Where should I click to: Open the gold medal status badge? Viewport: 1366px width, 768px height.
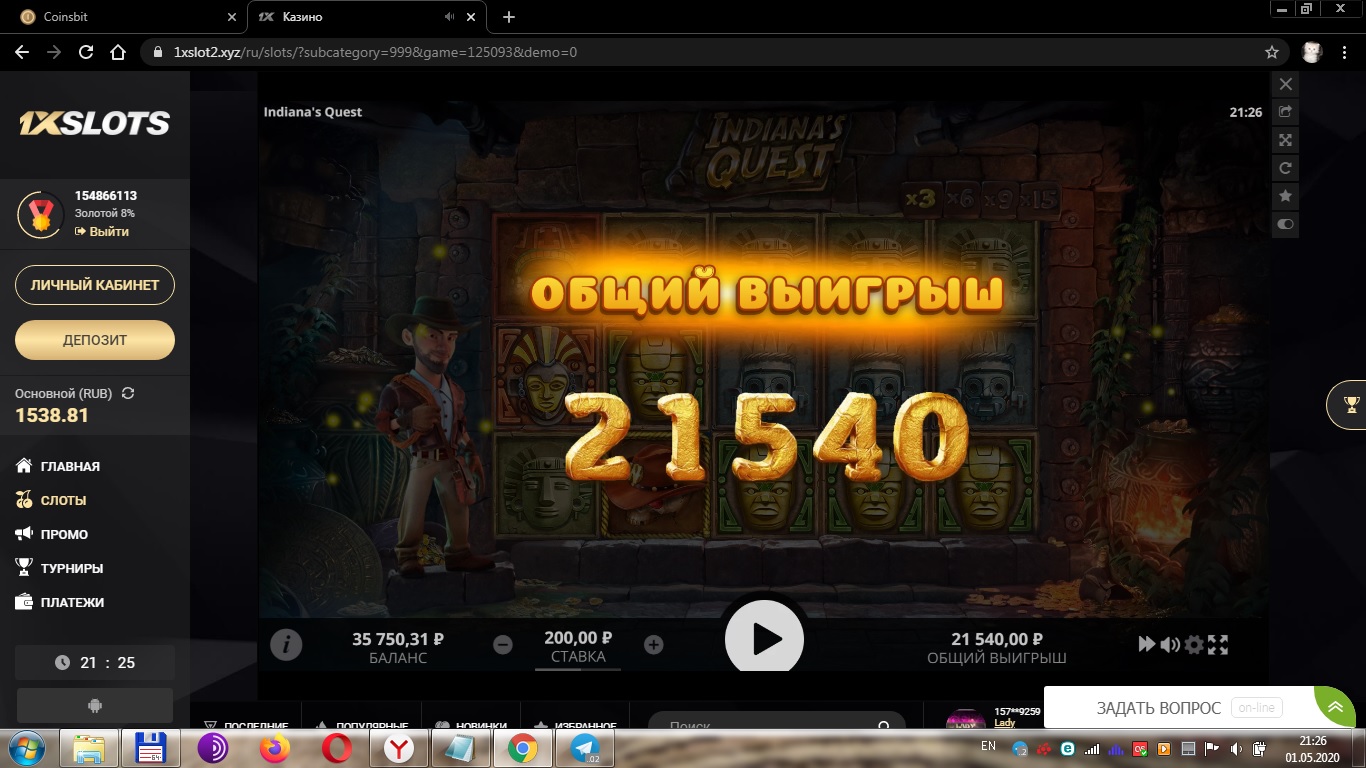pyautogui.click(x=41, y=213)
